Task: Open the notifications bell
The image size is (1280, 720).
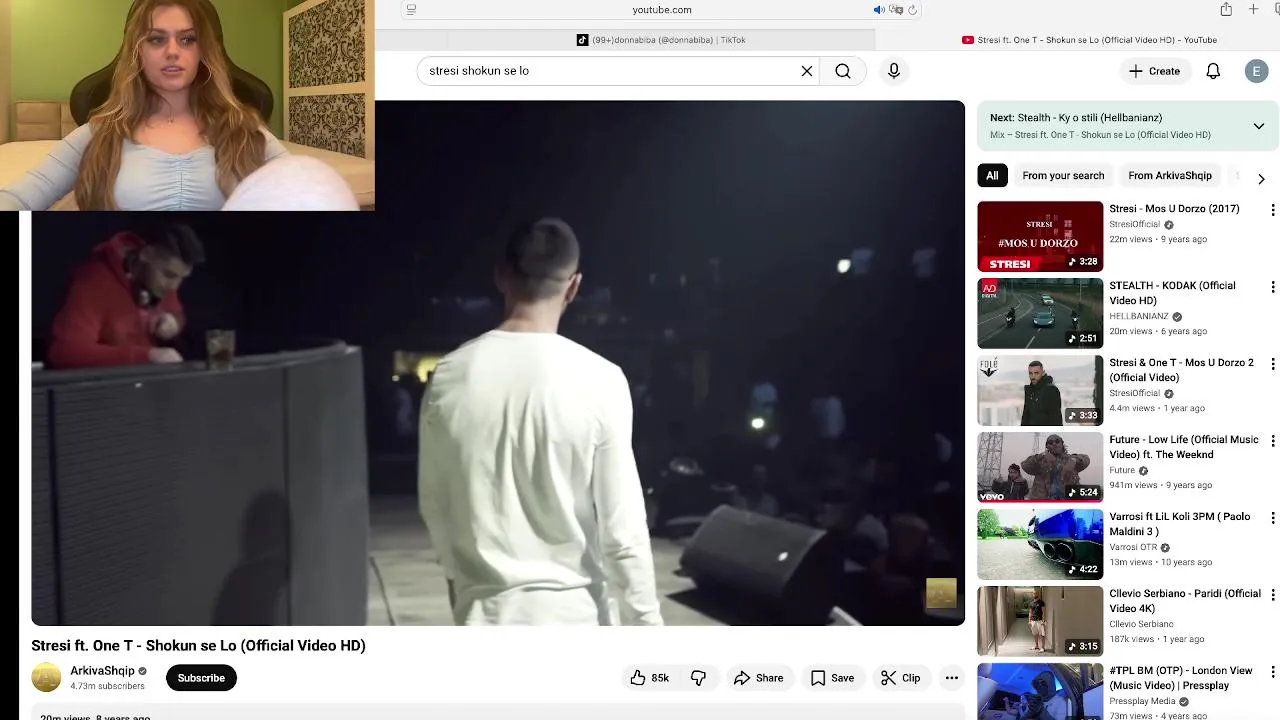Action: 1213,71
